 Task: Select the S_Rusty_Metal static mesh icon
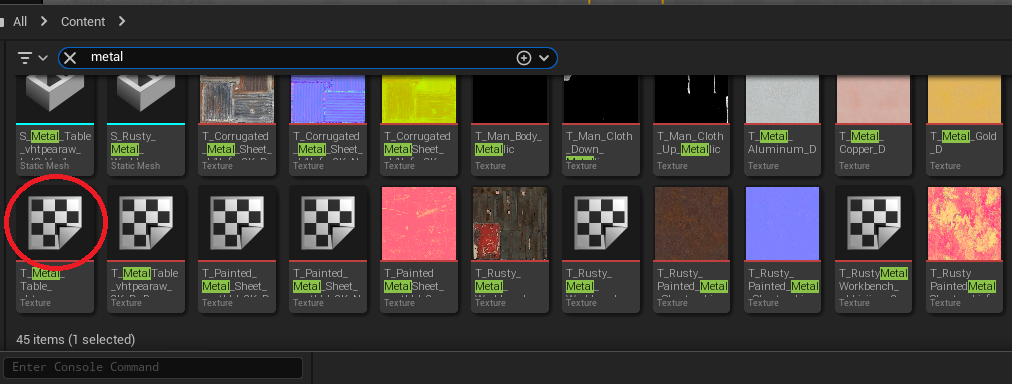click(146, 99)
